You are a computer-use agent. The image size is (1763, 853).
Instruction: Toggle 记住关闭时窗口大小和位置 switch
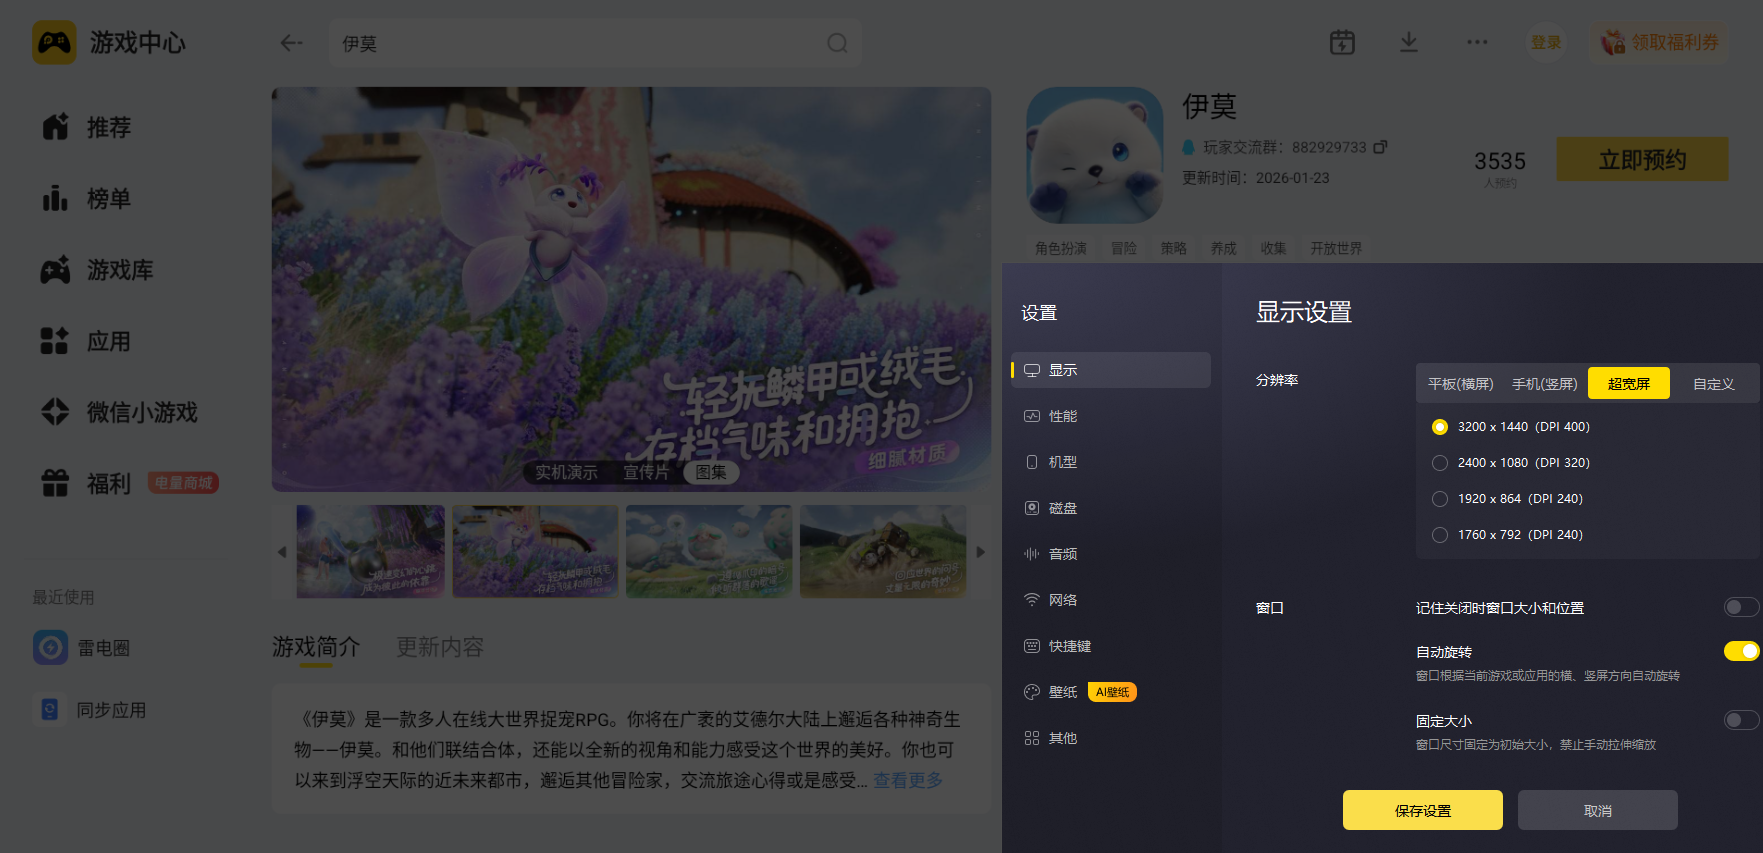click(1741, 607)
